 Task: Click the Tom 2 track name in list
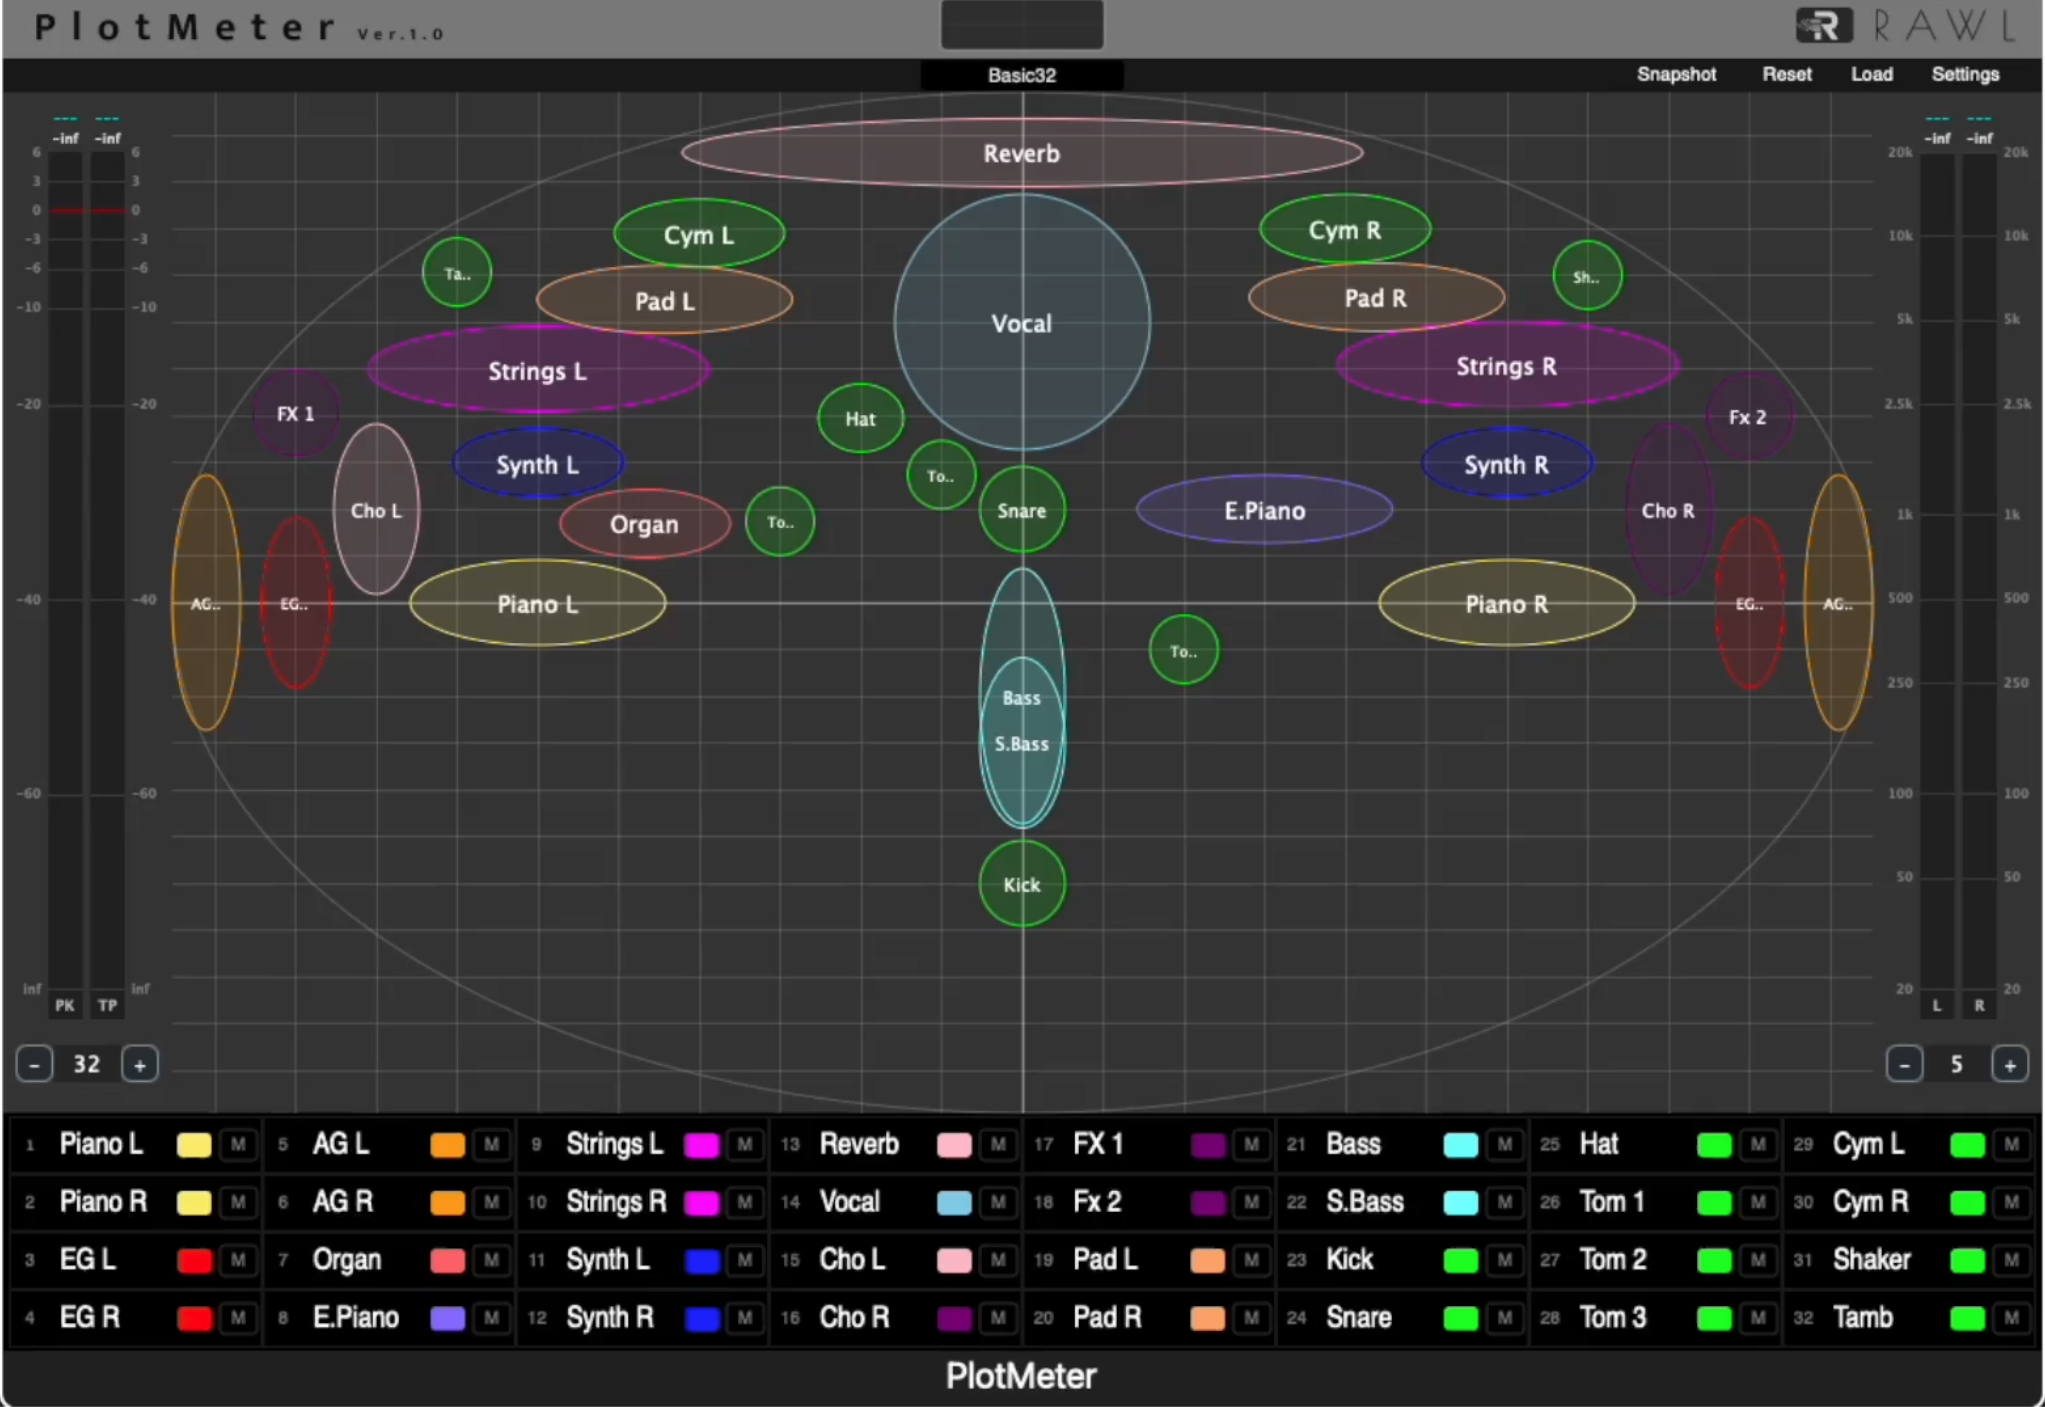pos(1612,1260)
